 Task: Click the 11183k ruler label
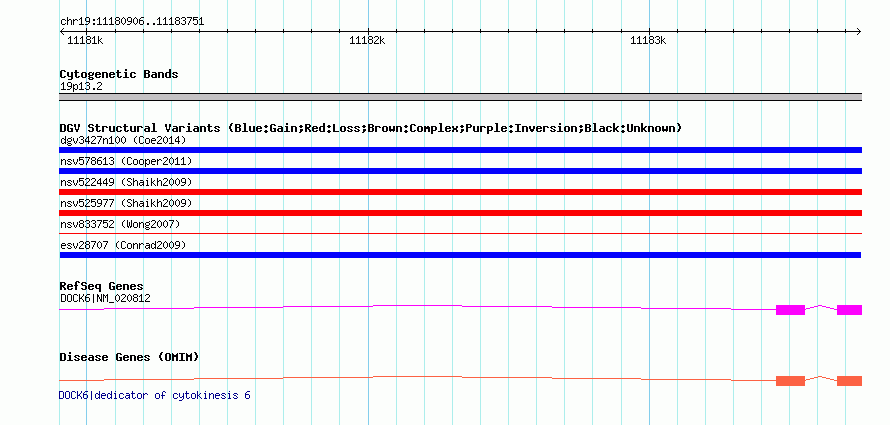pyautogui.click(x=648, y=40)
